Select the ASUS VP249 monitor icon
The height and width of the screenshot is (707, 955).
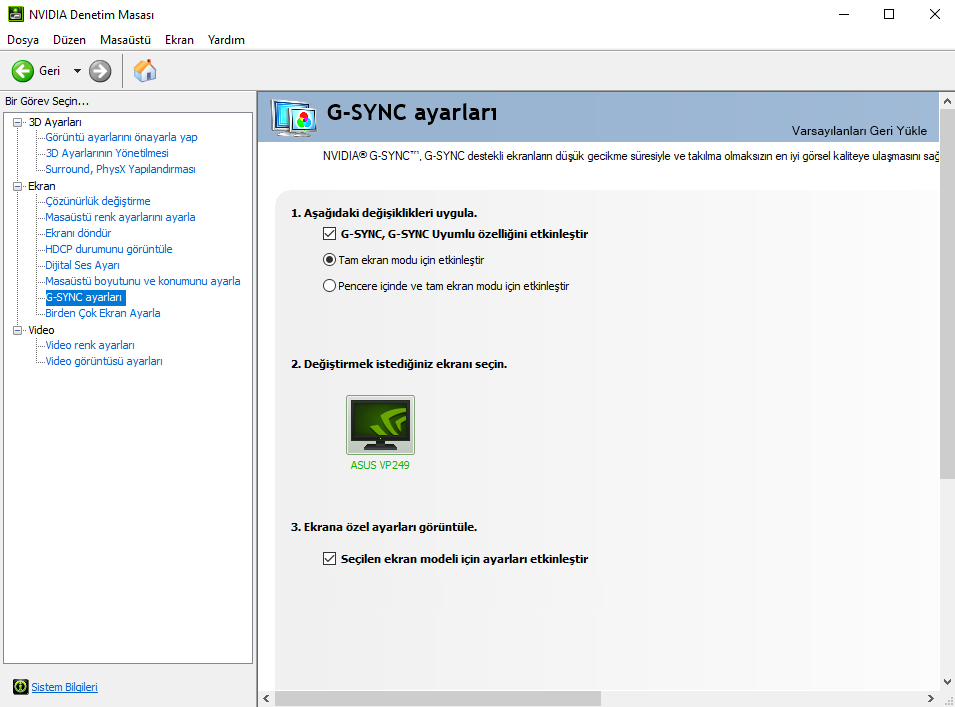pos(379,424)
